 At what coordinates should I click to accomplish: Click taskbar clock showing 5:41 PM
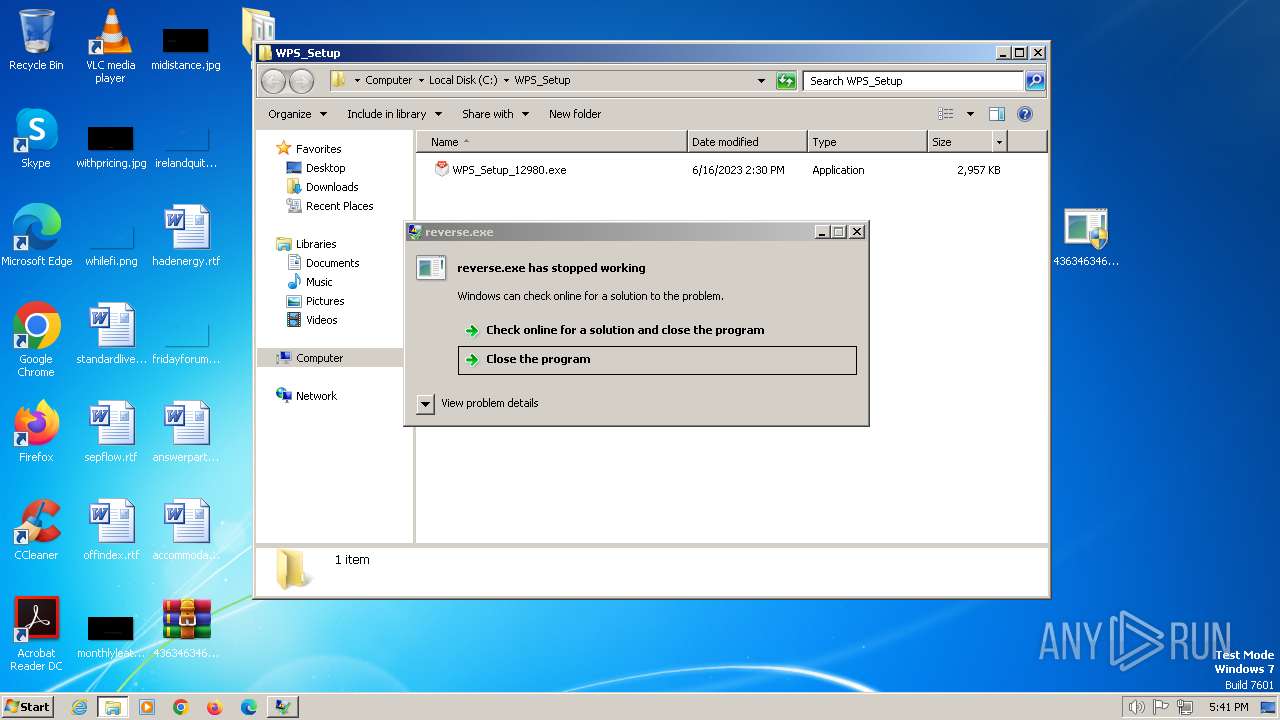click(x=1228, y=707)
